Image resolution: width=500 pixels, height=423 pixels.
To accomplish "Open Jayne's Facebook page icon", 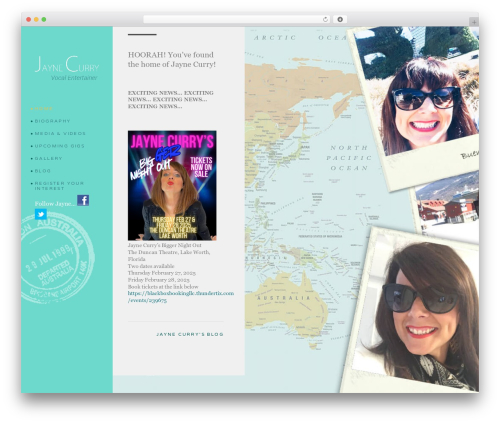I will tap(83, 200).
